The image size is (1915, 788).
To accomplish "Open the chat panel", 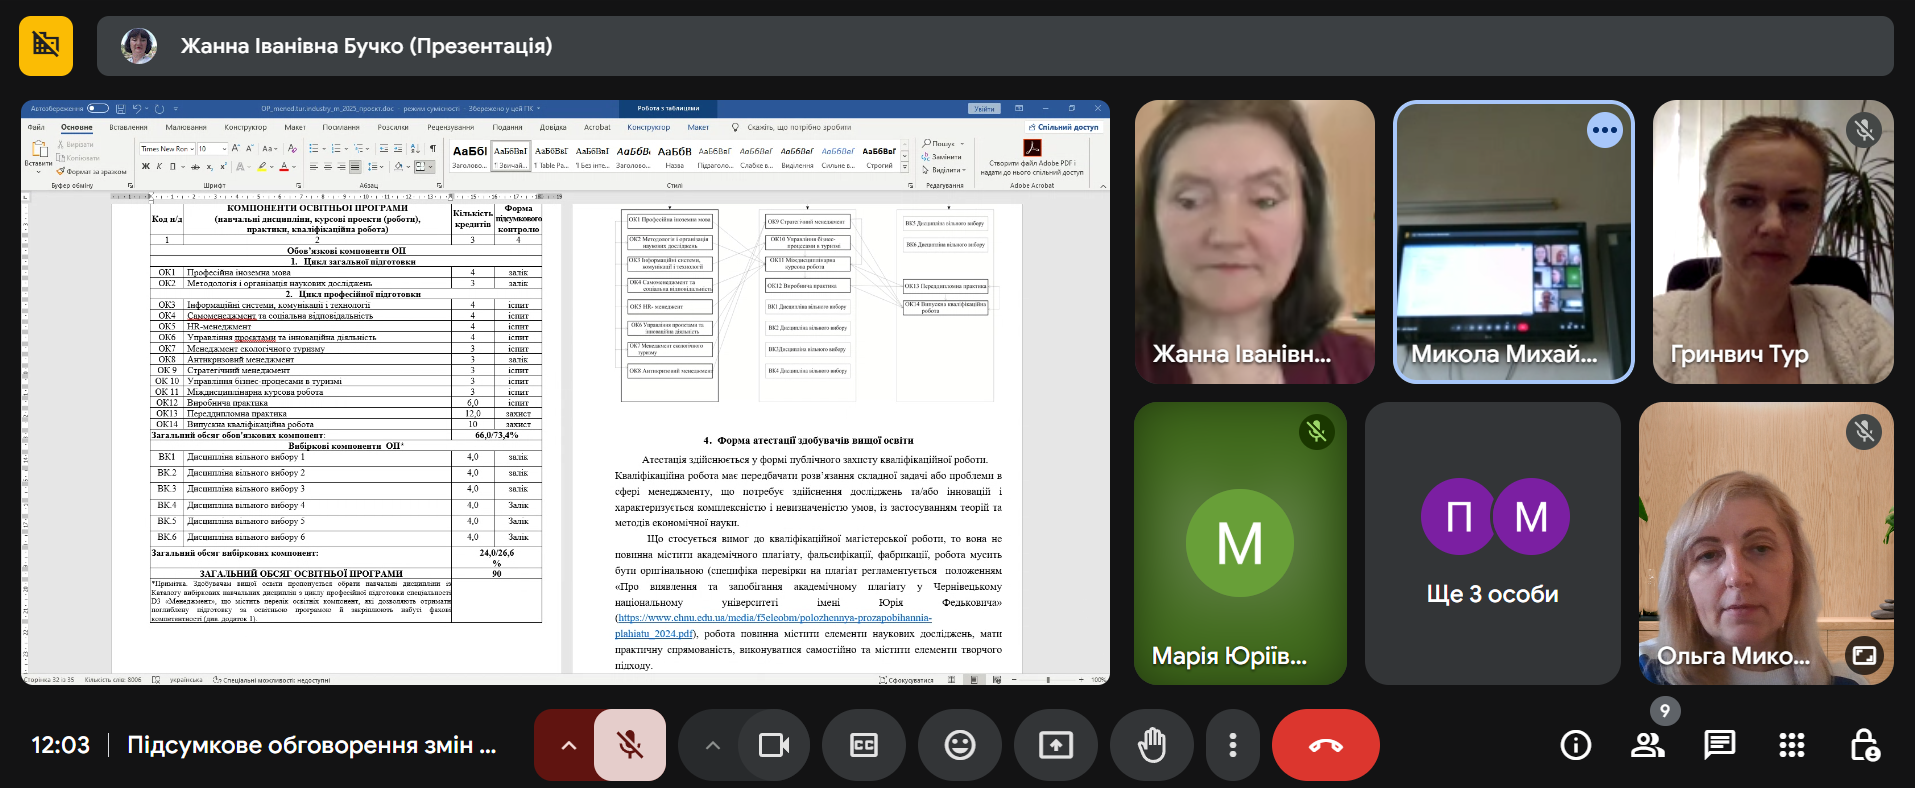I will pyautogui.click(x=1720, y=745).
